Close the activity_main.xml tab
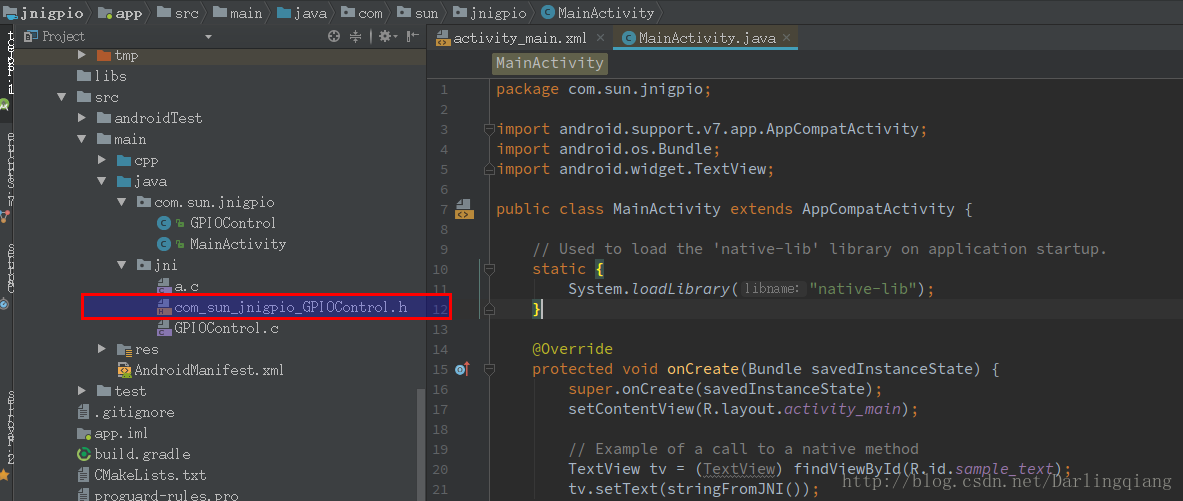 click(x=601, y=38)
